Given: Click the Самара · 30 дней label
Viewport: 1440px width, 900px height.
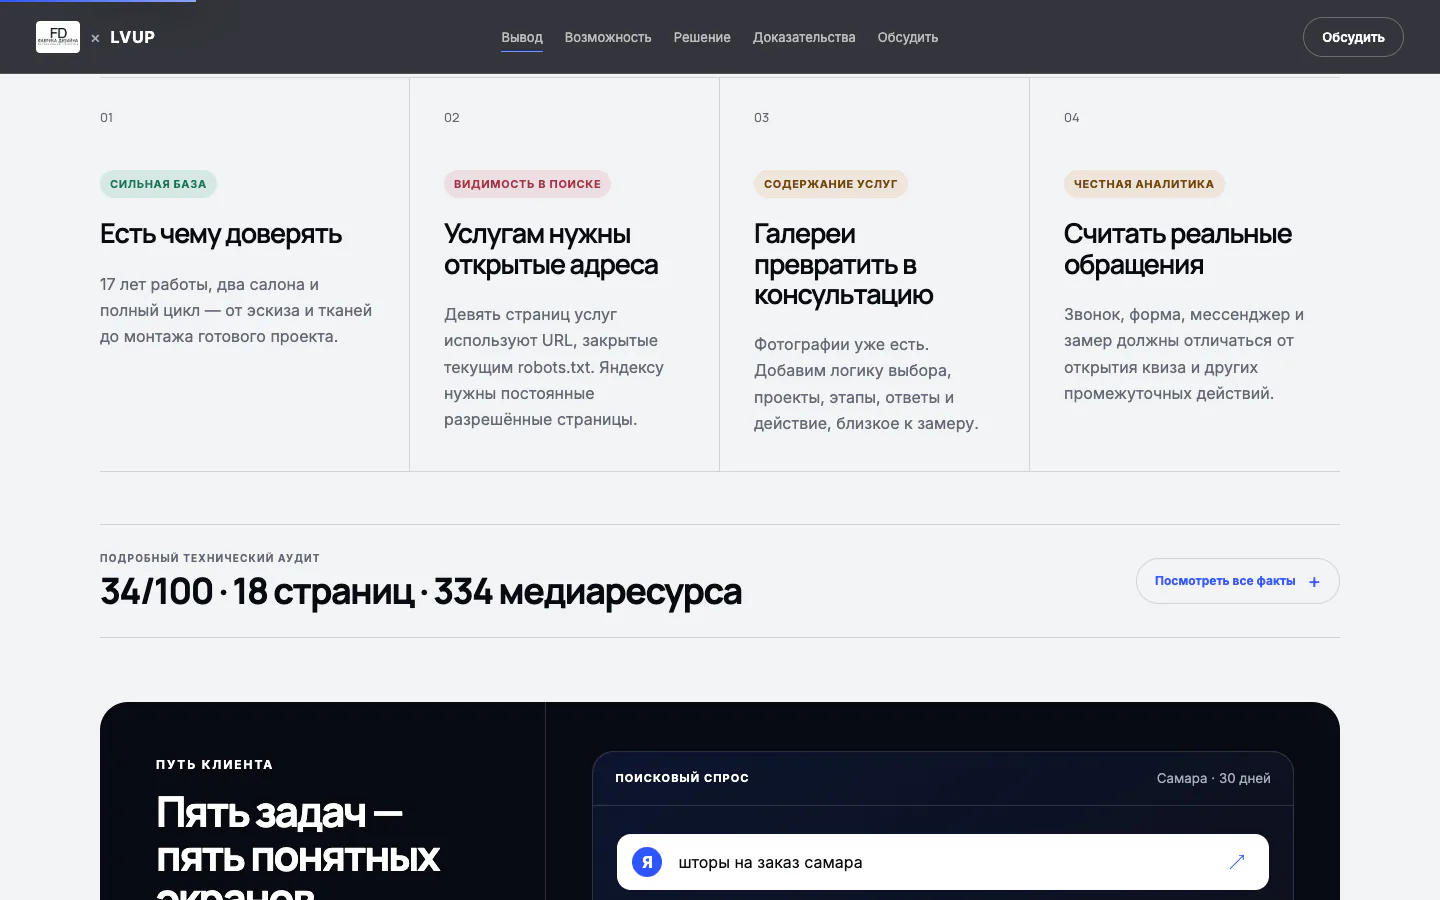Looking at the screenshot, I should [1214, 778].
